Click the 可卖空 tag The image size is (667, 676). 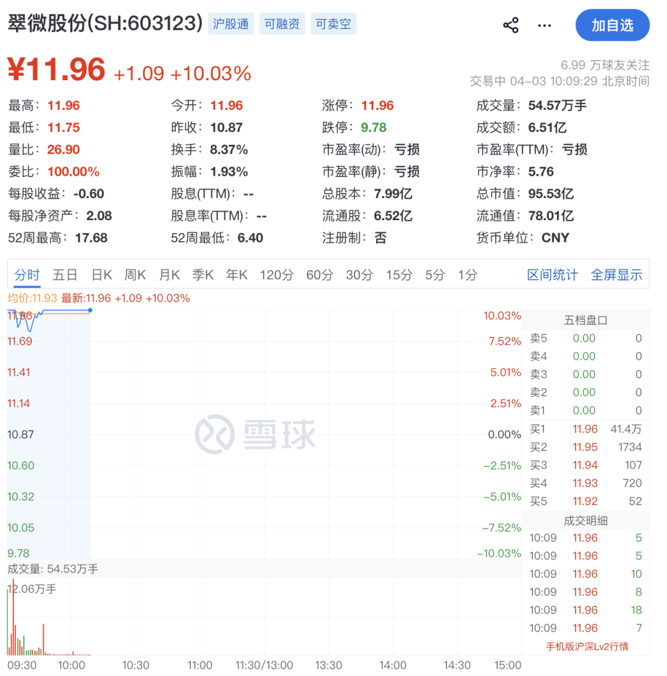tap(332, 24)
